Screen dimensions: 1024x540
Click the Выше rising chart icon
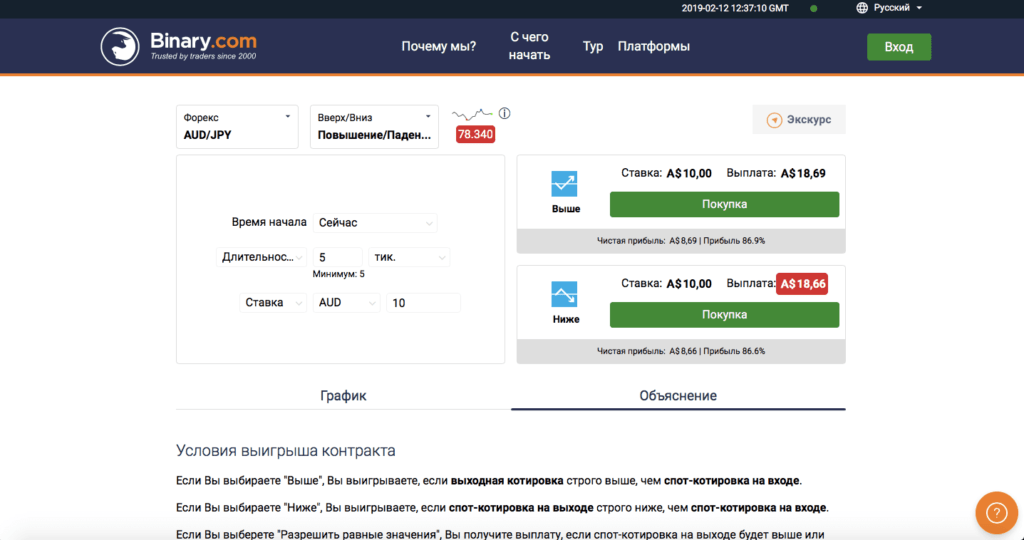coord(565,183)
